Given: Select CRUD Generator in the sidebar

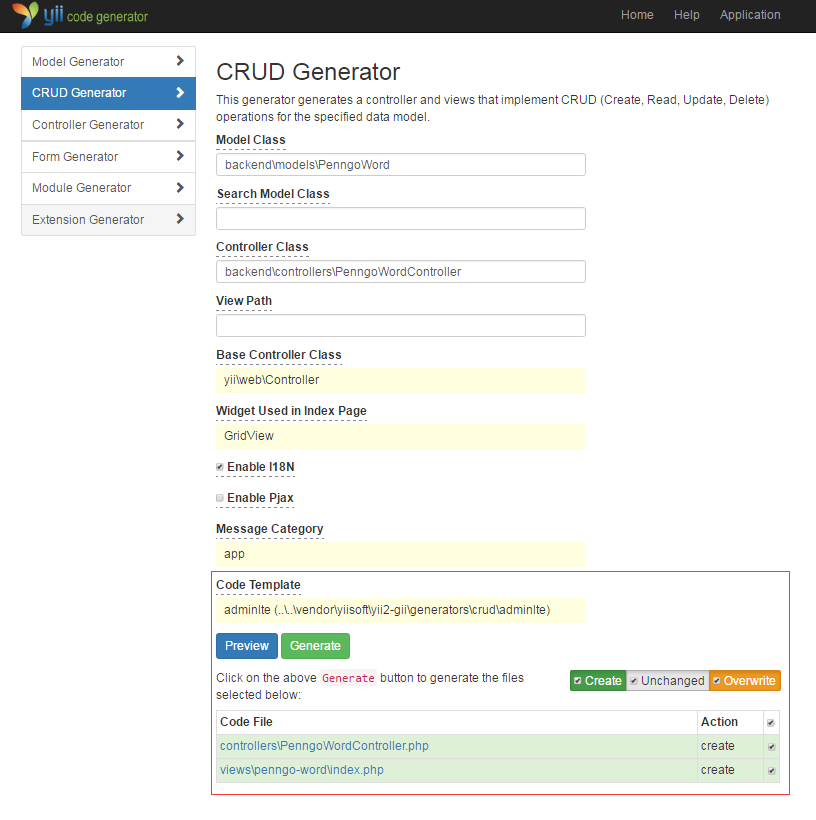Looking at the screenshot, I should 108,93.
